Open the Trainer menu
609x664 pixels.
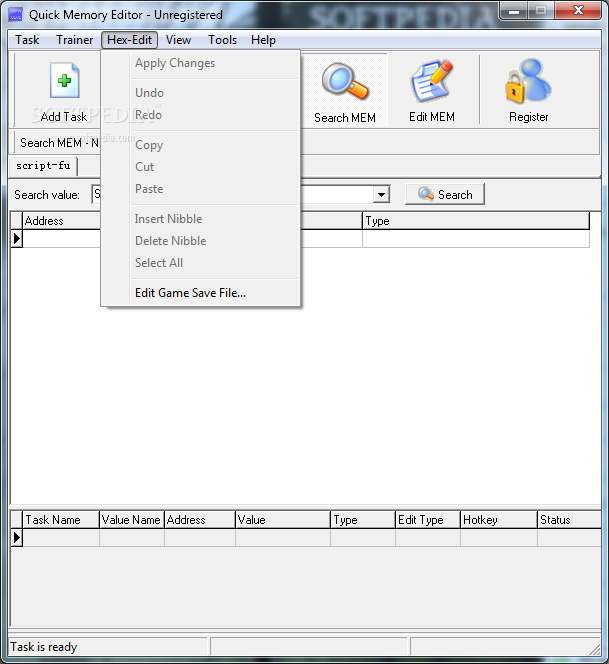pyautogui.click(x=75, y=40)
